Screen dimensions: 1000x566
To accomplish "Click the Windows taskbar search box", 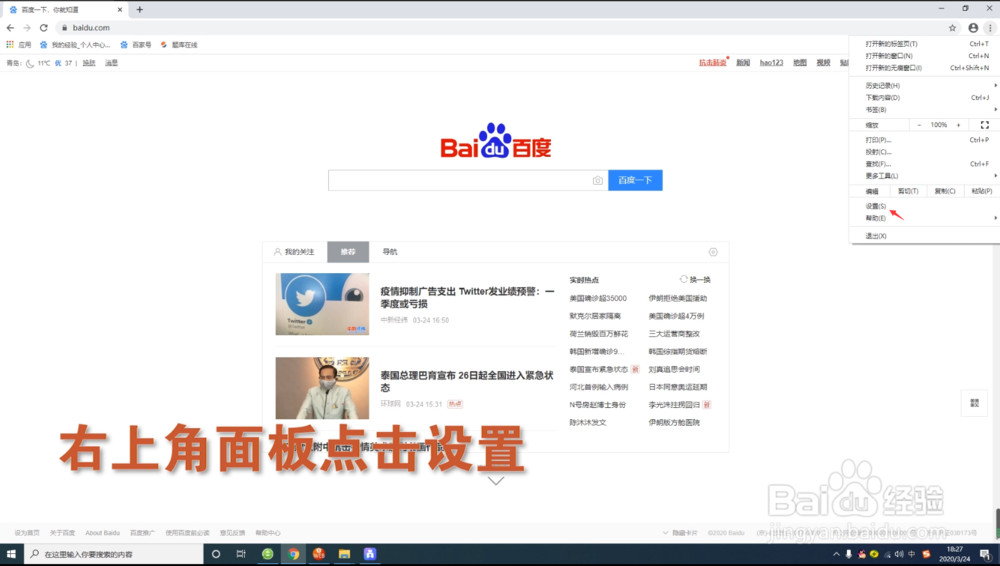I will [x=114, y=554].
